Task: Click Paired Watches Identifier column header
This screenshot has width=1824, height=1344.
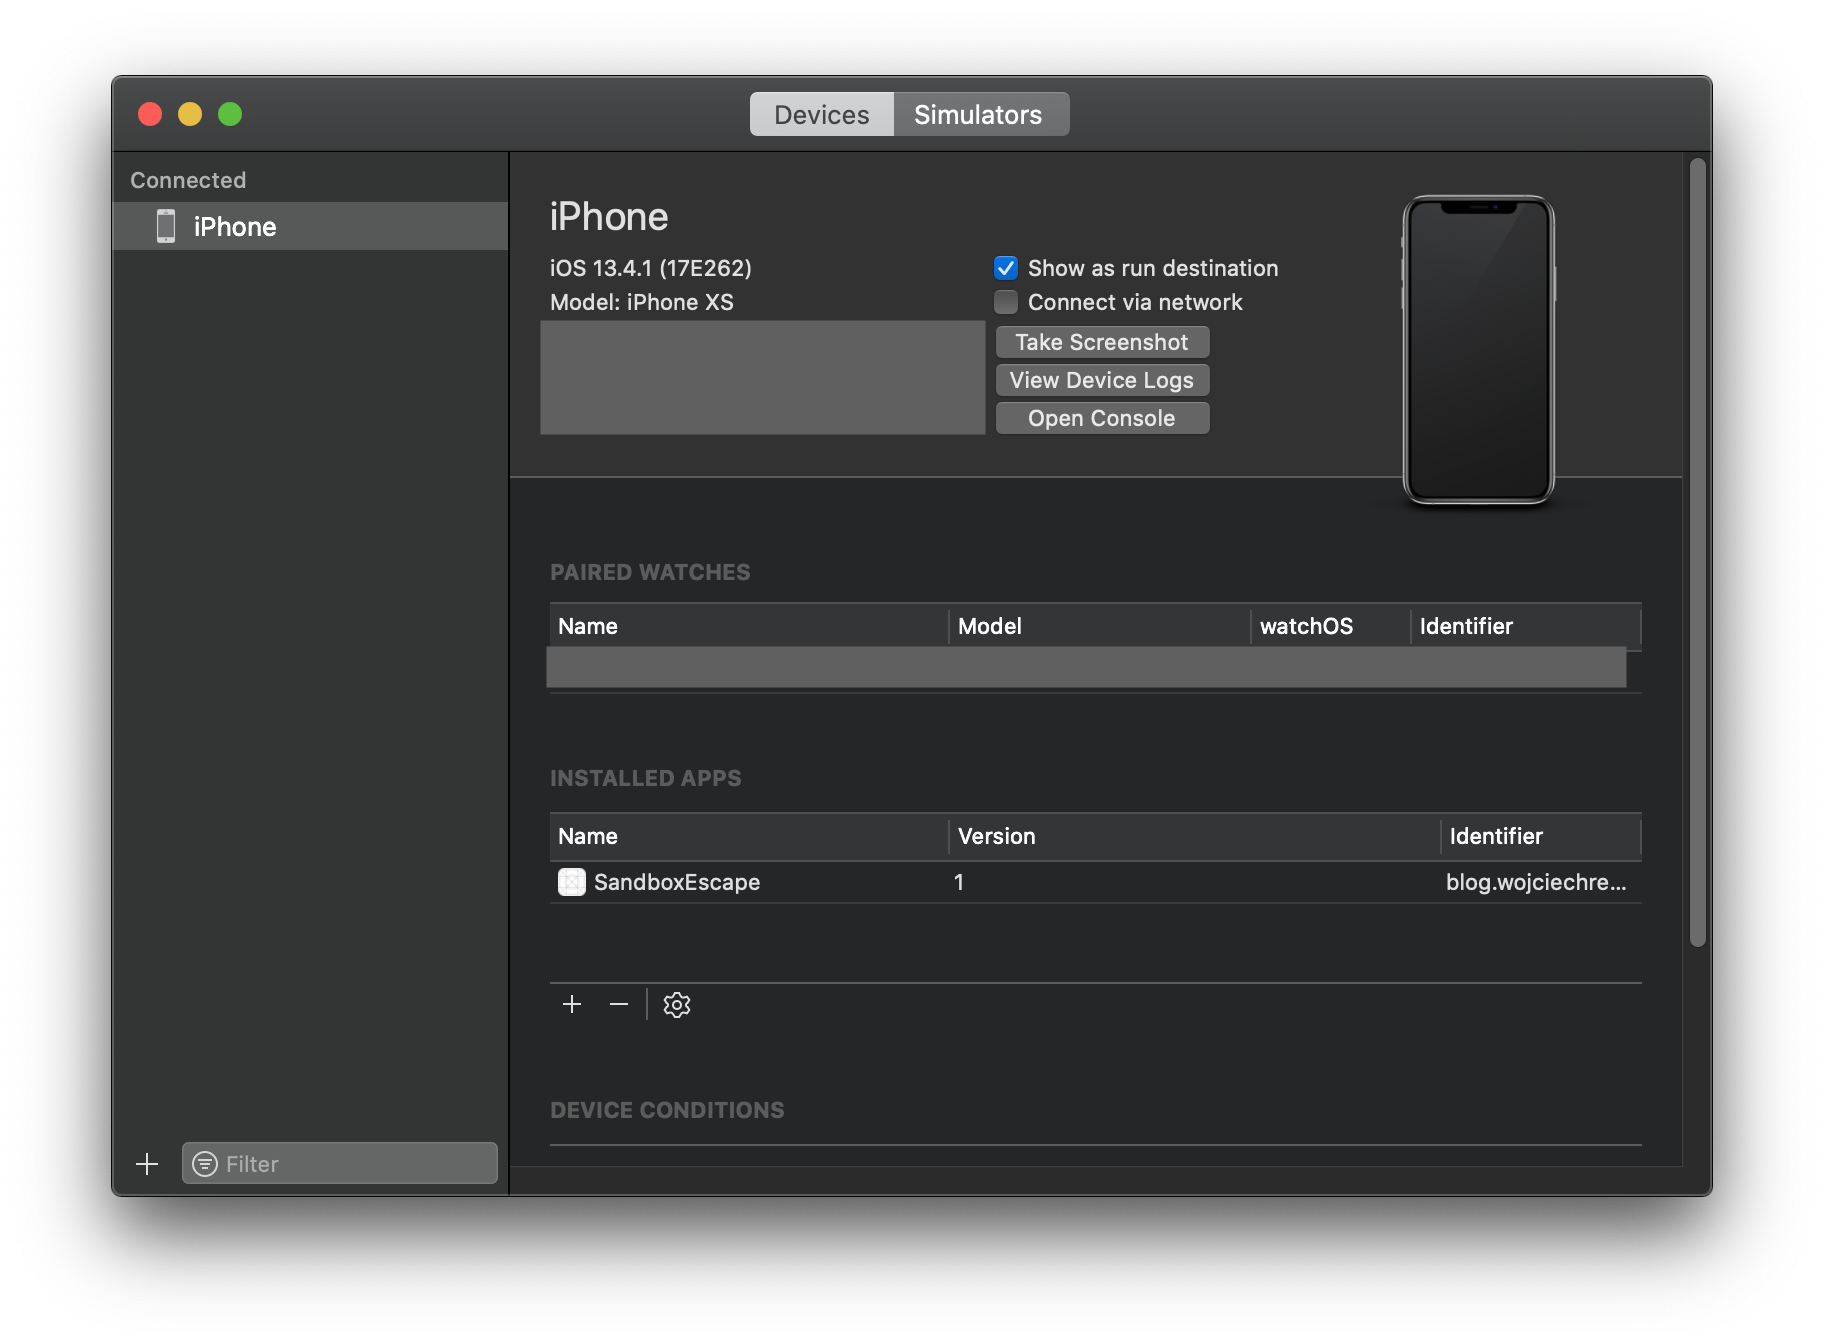Action: click(1526, 626)
